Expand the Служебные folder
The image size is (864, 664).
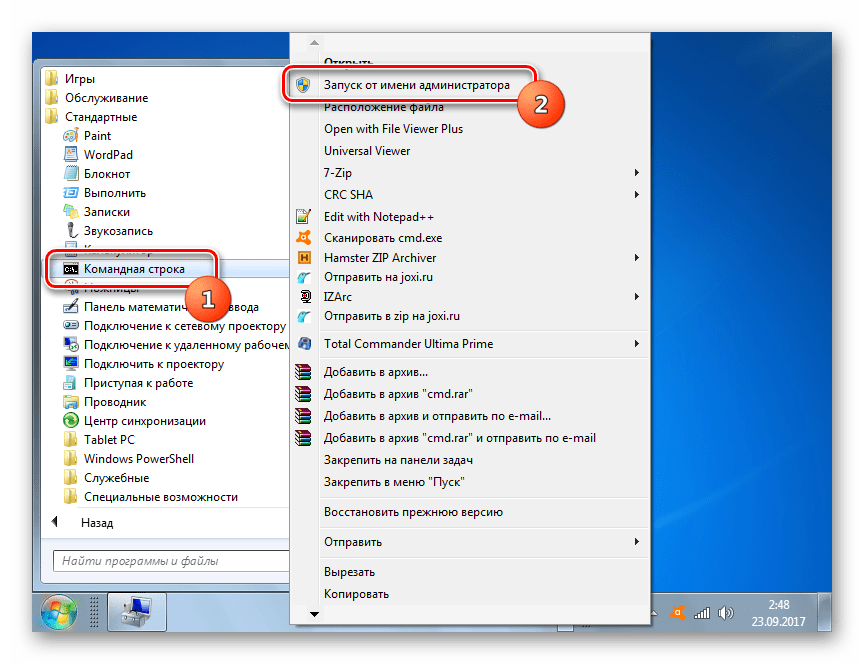pos(106,478)
